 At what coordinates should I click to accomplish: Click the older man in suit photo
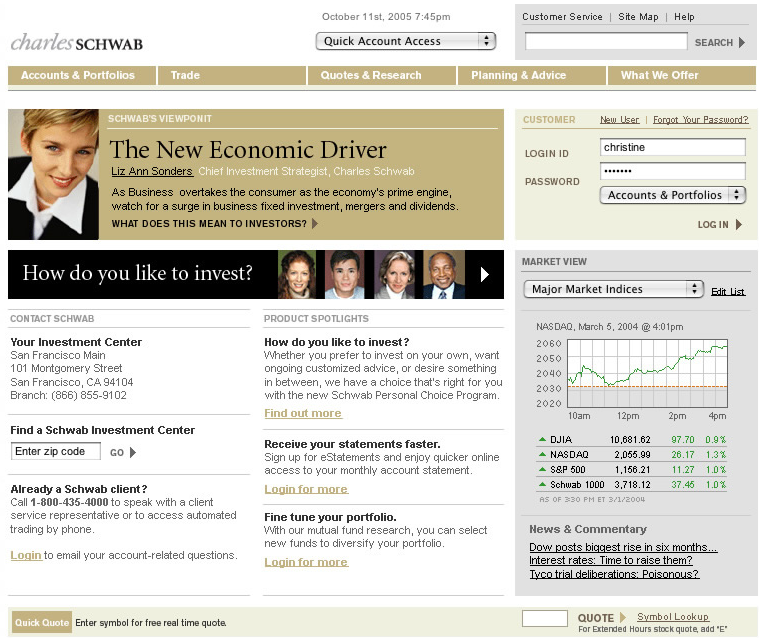[443, 274]
